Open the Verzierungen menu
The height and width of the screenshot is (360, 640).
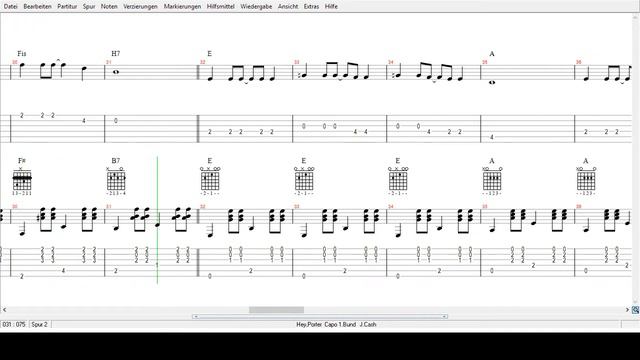coord(140,7)
